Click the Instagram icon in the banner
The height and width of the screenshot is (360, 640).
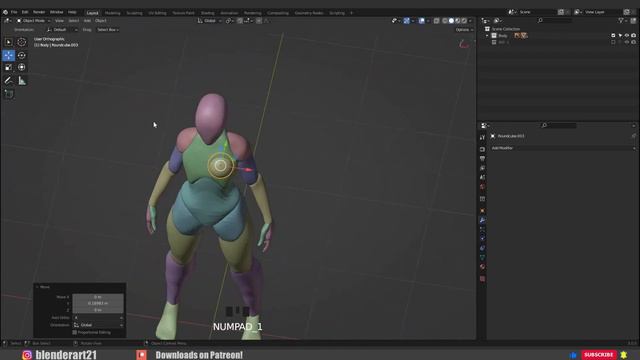(27, 355)
